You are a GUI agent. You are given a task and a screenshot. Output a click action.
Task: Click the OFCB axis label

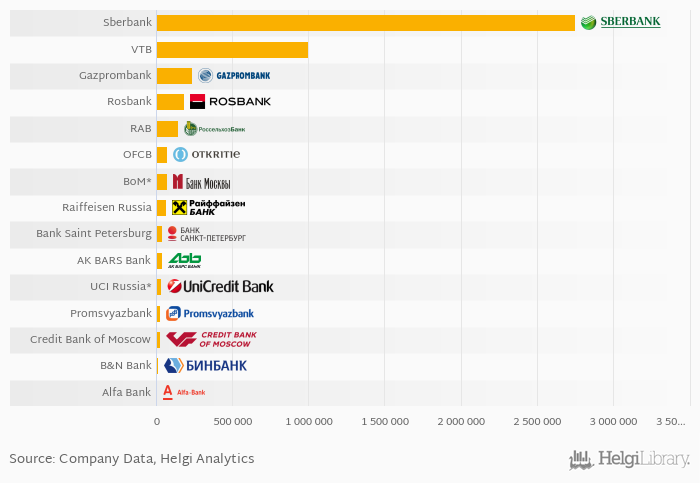coord(137,154)
